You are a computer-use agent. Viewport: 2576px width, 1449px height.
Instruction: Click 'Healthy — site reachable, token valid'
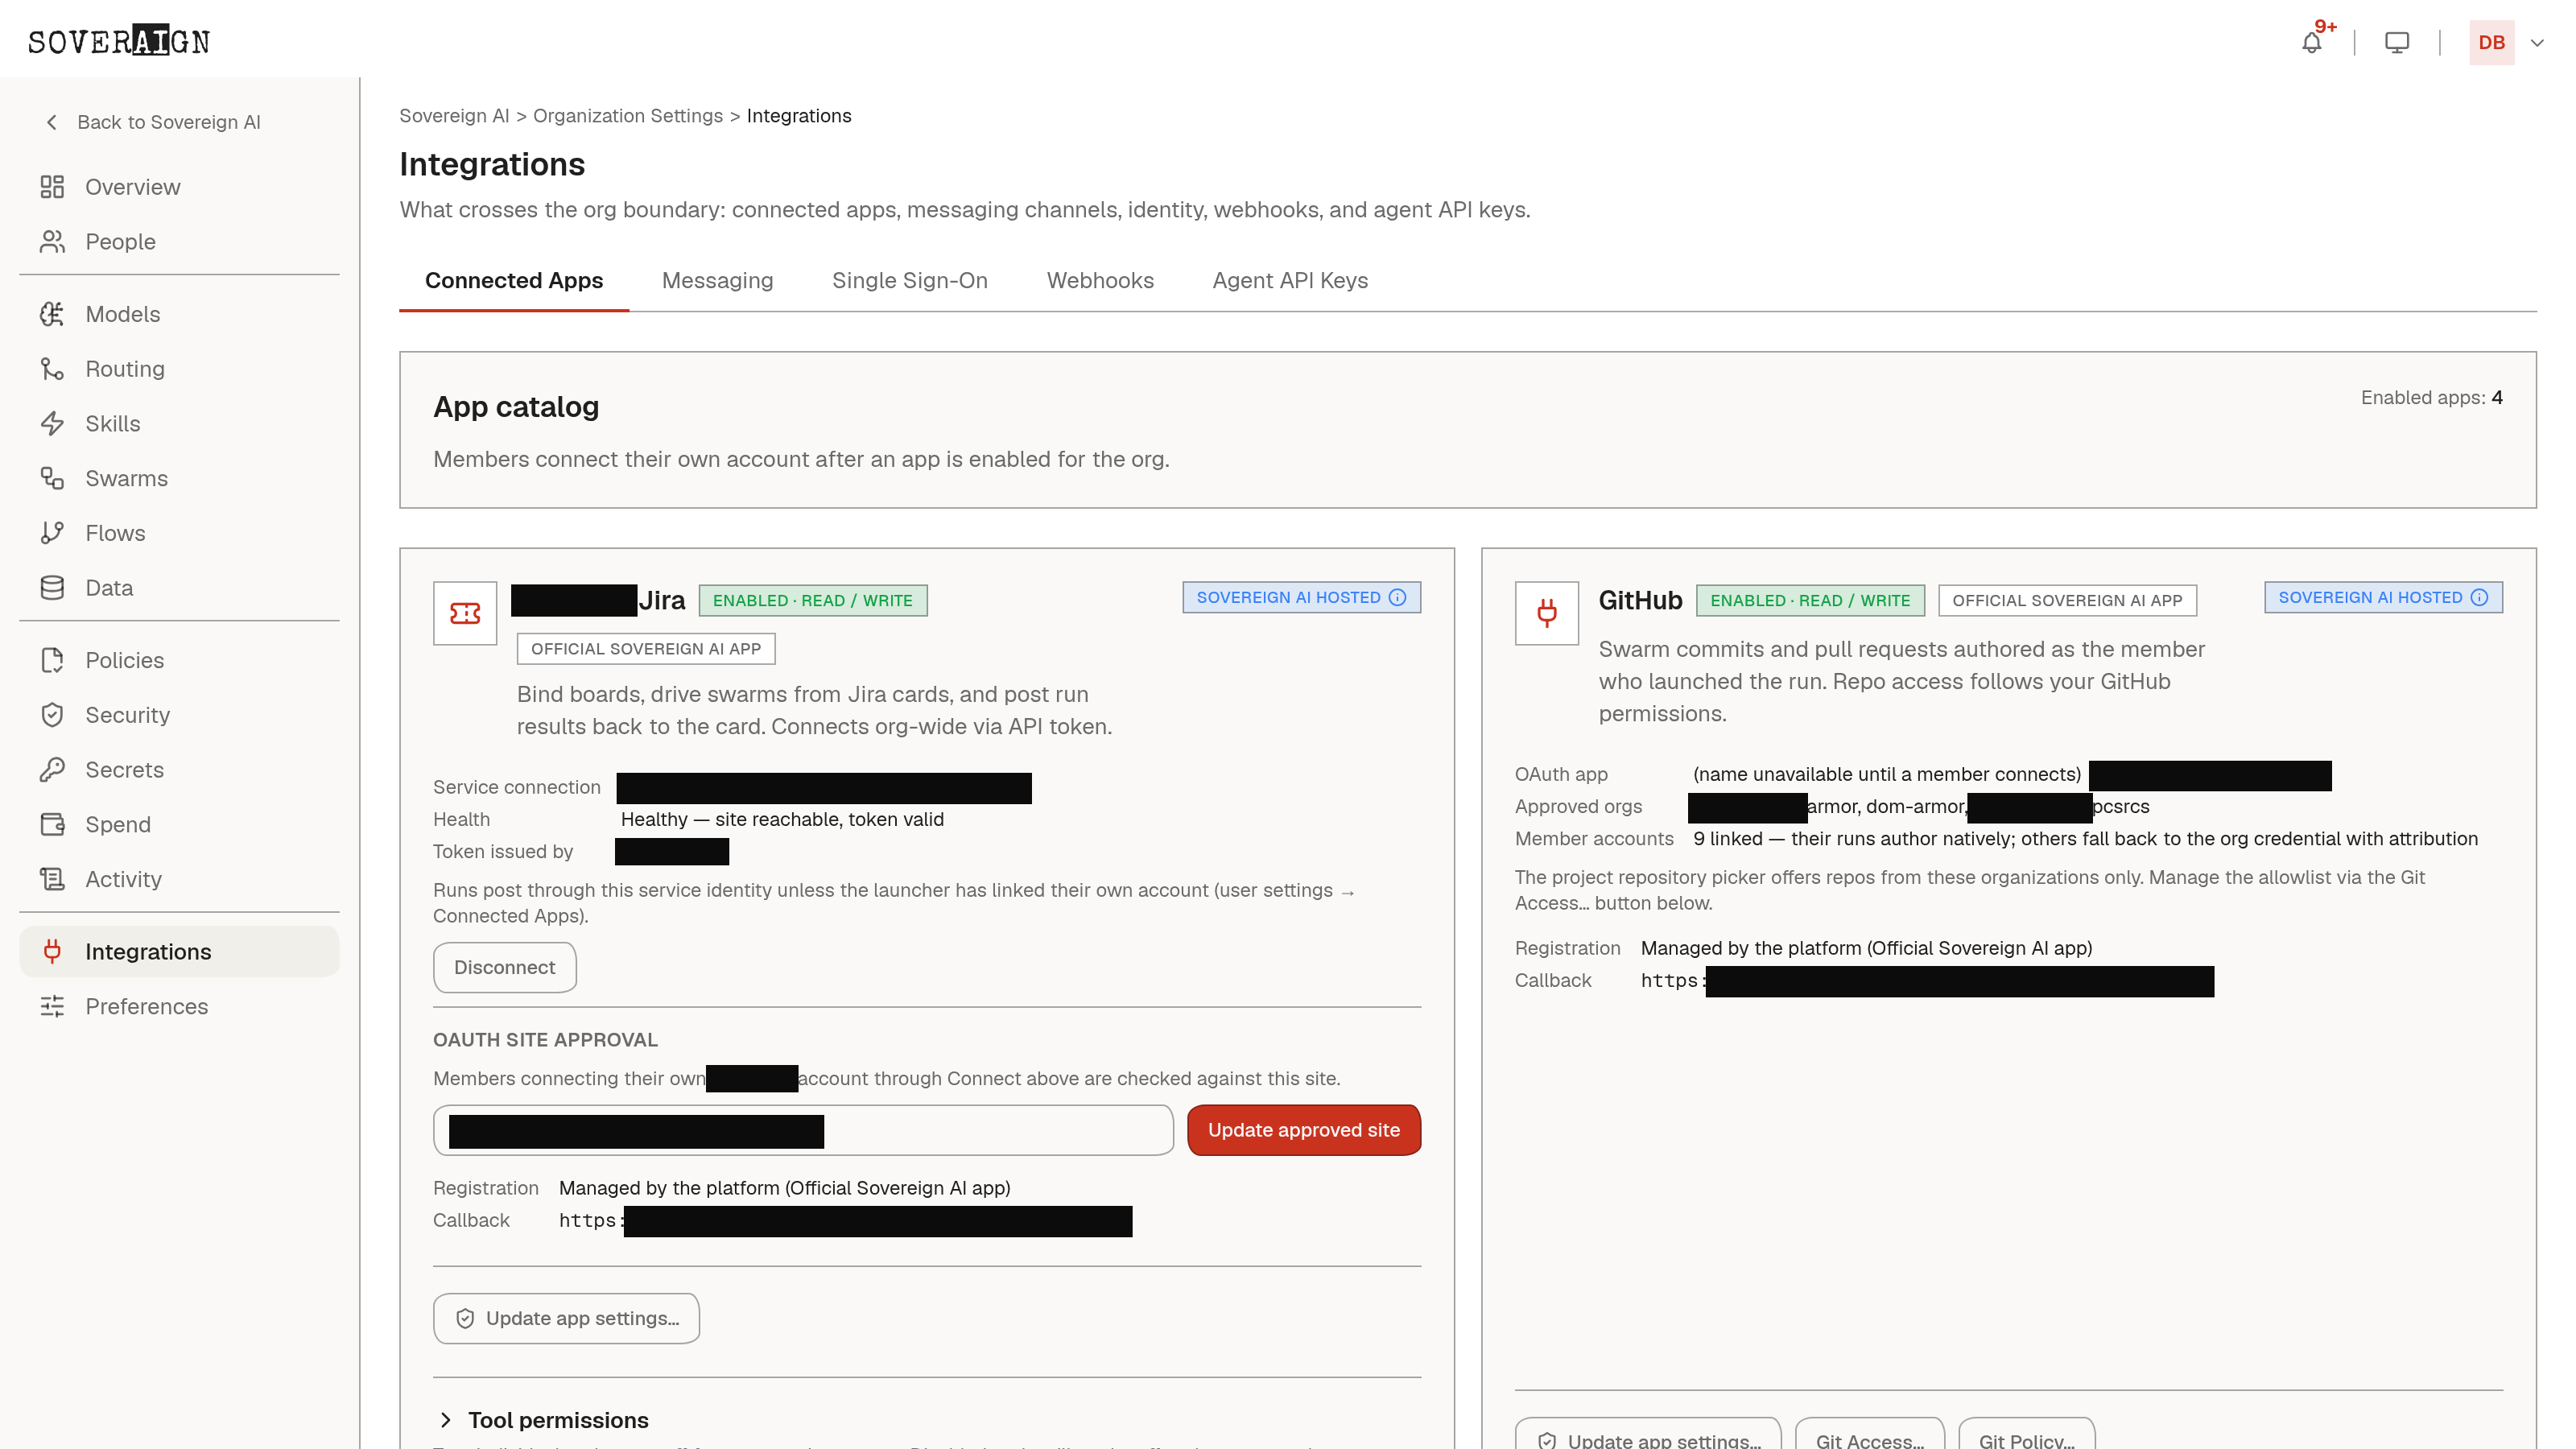coord(782,819)
